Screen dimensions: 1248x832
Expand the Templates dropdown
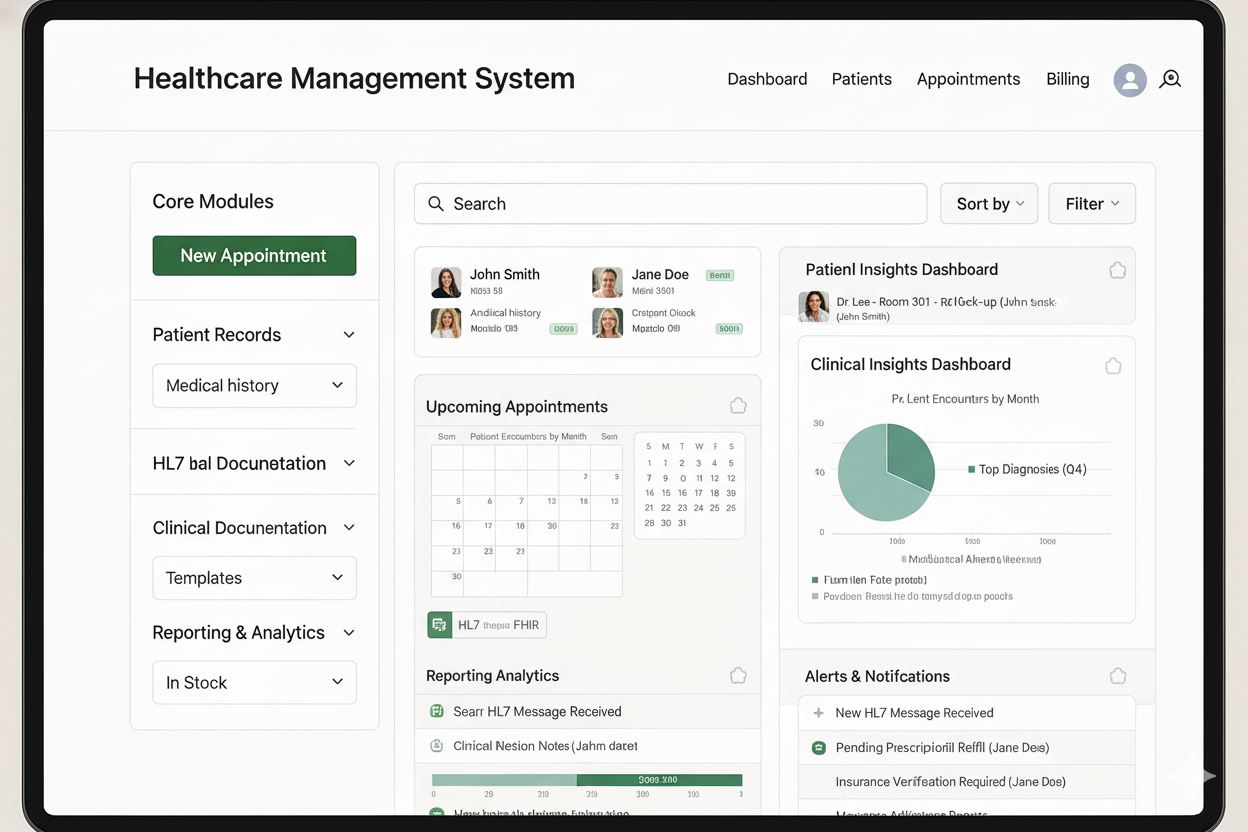coord(254,578)
